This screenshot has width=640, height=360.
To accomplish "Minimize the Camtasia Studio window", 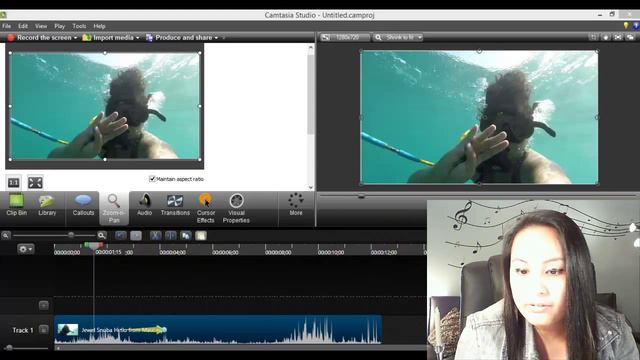I will pos(600,15).
